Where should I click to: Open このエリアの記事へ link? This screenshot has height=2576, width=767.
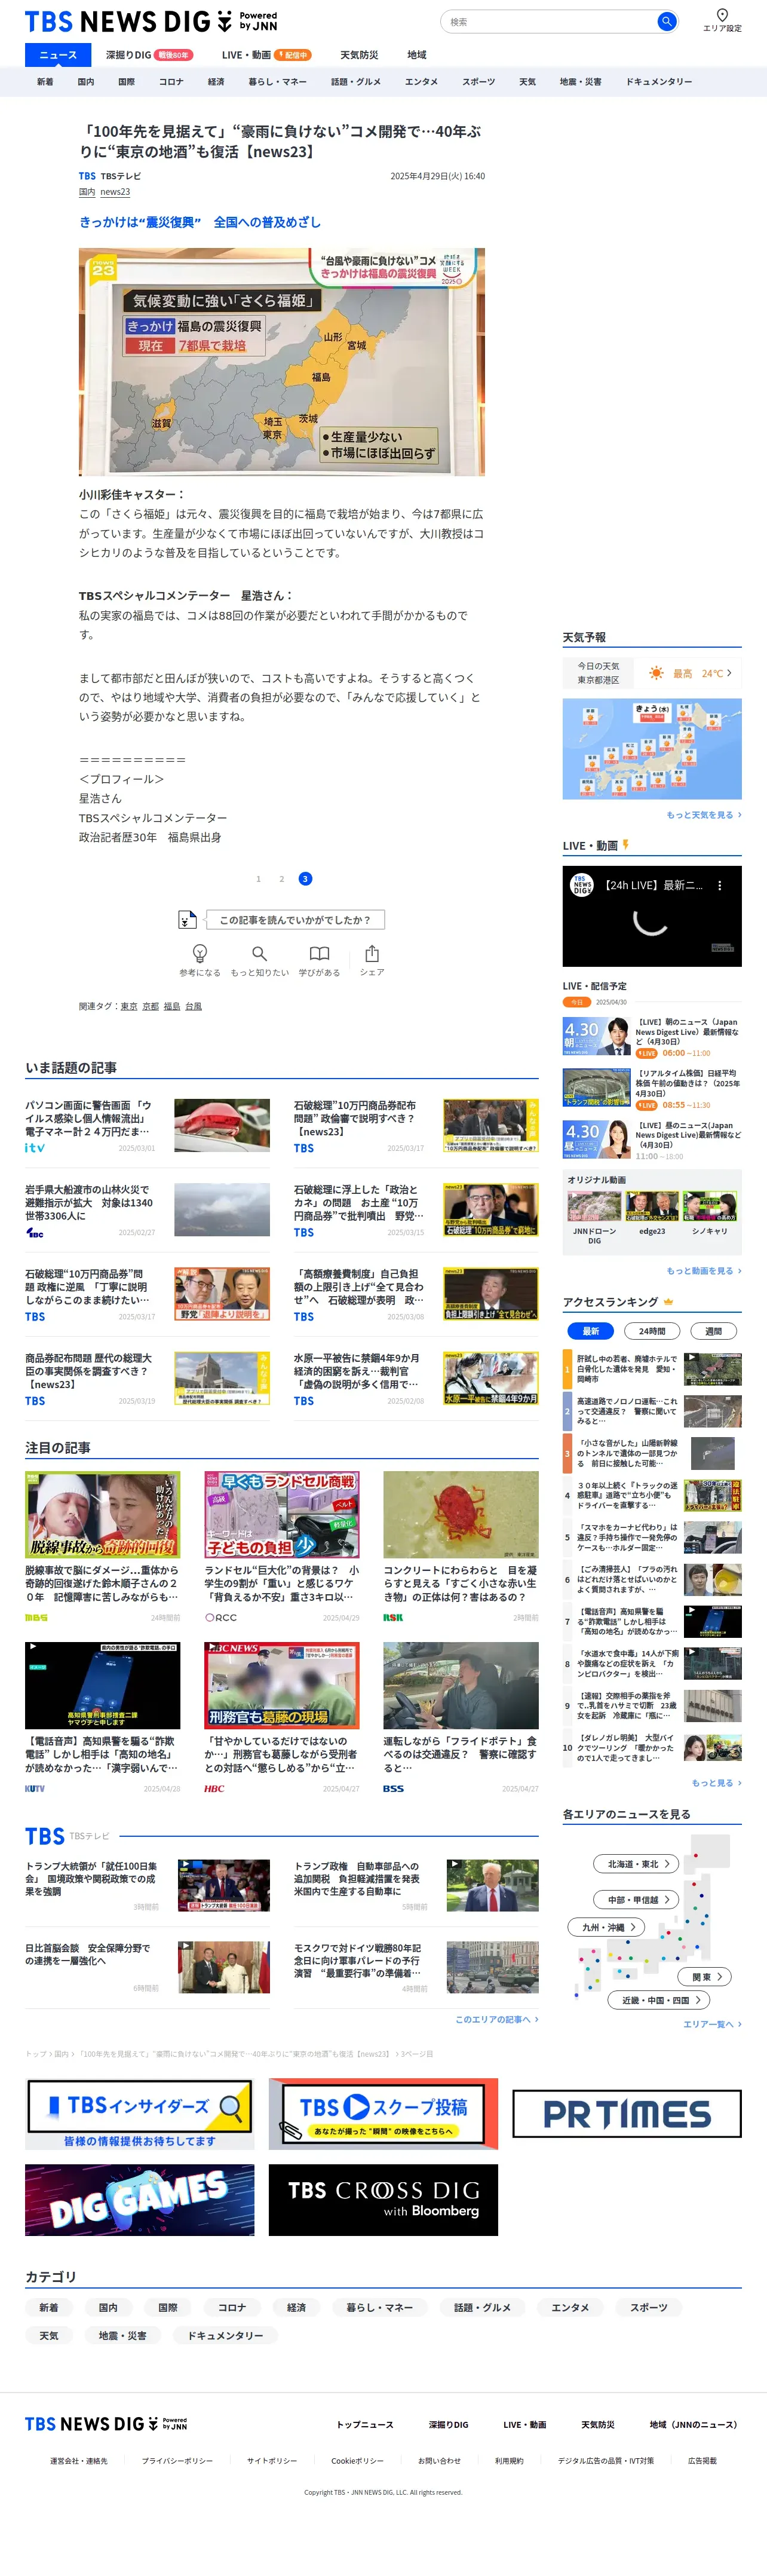click(497, 2019)
